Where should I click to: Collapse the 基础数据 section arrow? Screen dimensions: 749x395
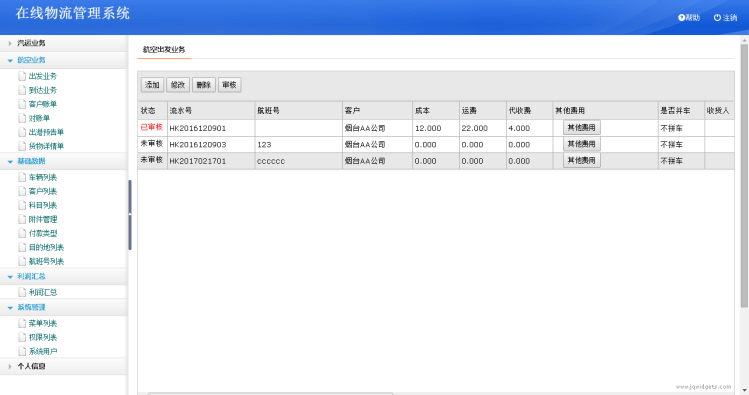(10, 161)
